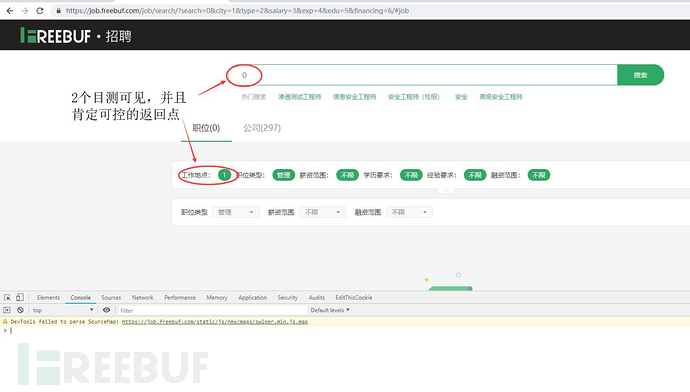This screenshot has width=690, height=392.
Task: Open hot search link 高级安全工程师
Action: tap(501, 97)
